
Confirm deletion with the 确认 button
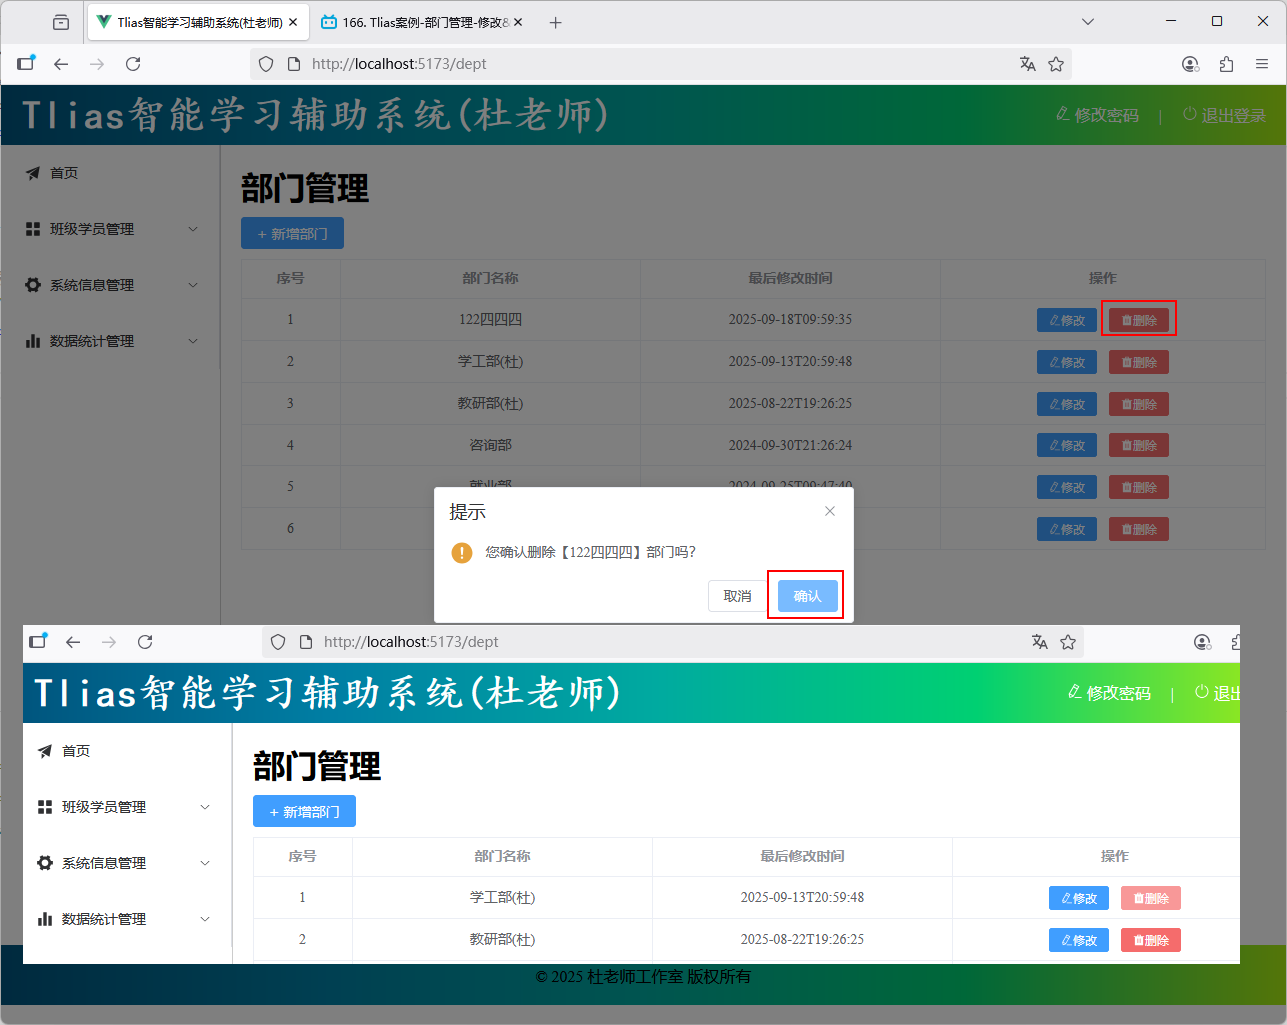807,596
